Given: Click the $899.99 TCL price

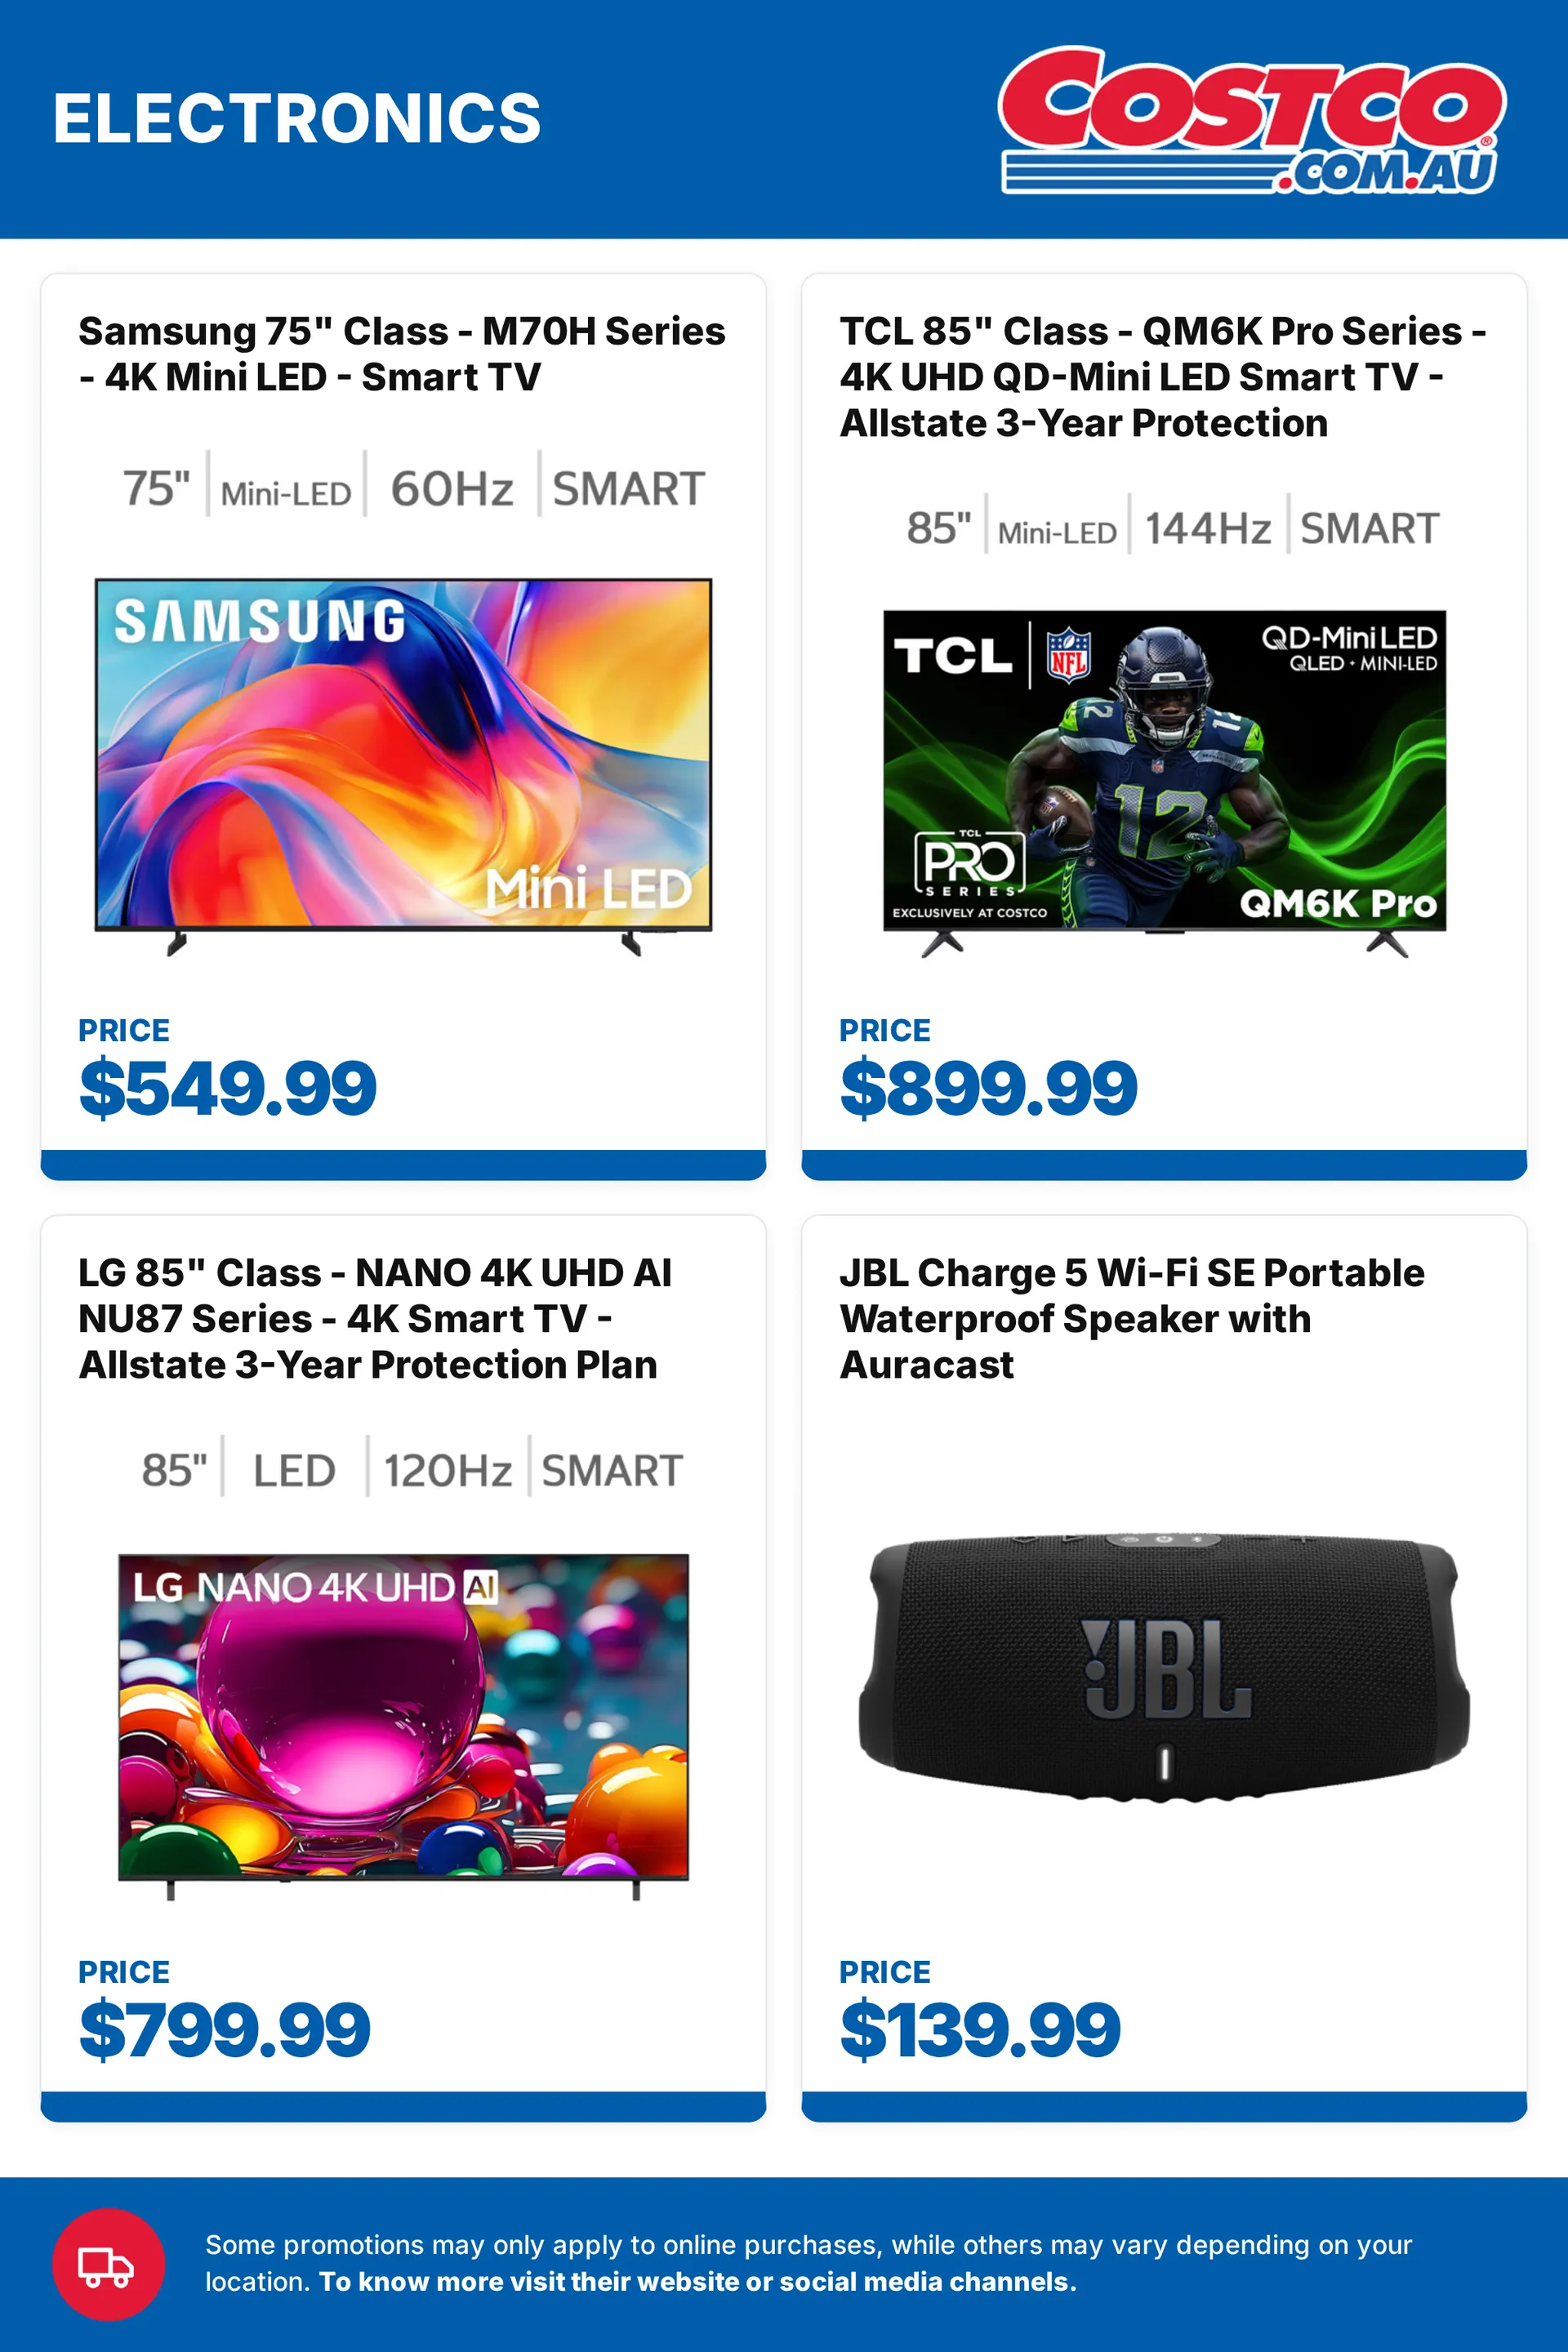Looking at the screenshot, I should [988, 1088].
